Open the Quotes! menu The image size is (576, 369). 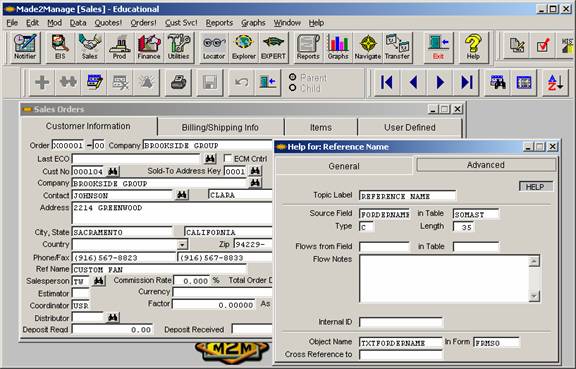pyautogui.click(x=108, y=23)
